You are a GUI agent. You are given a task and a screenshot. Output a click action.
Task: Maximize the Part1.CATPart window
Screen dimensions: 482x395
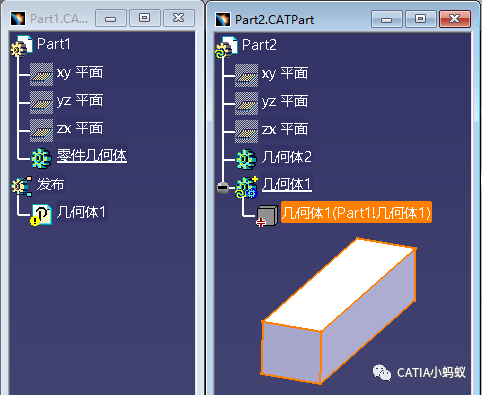pyautogui.click(x=145, y=18)
